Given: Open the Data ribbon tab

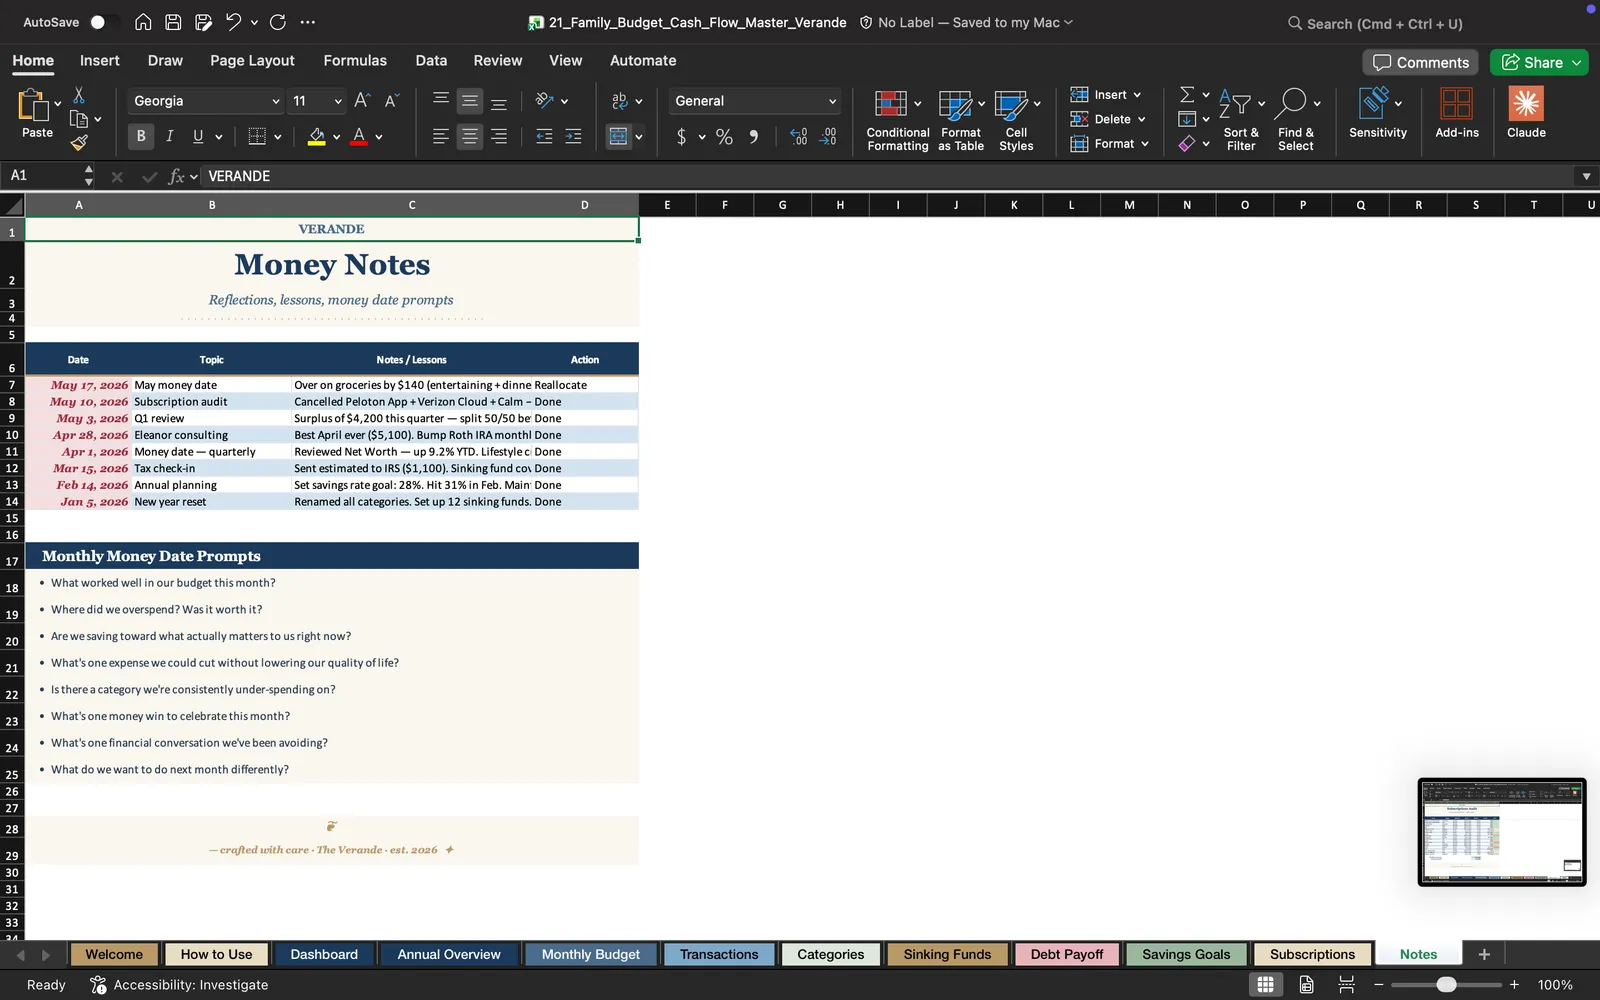Looking at the screenshot, I should pos(431,60).
